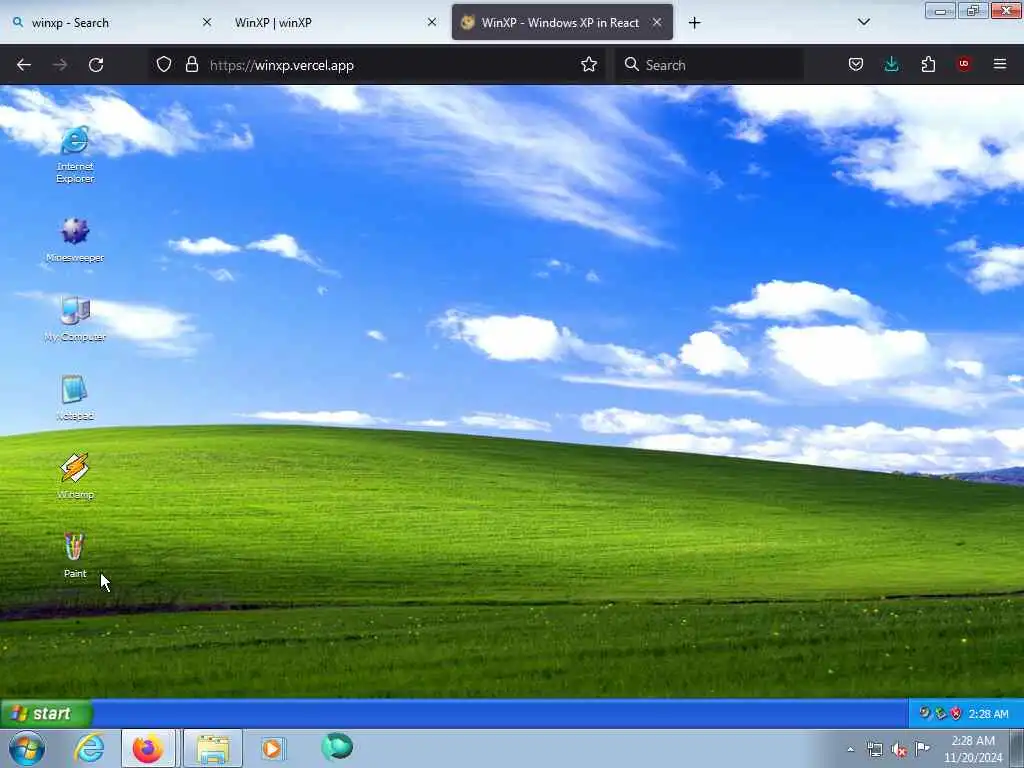Open the Notepad desktop icon
The image size is (1024, 768).
pyautogui.click(x=75, y=397)
